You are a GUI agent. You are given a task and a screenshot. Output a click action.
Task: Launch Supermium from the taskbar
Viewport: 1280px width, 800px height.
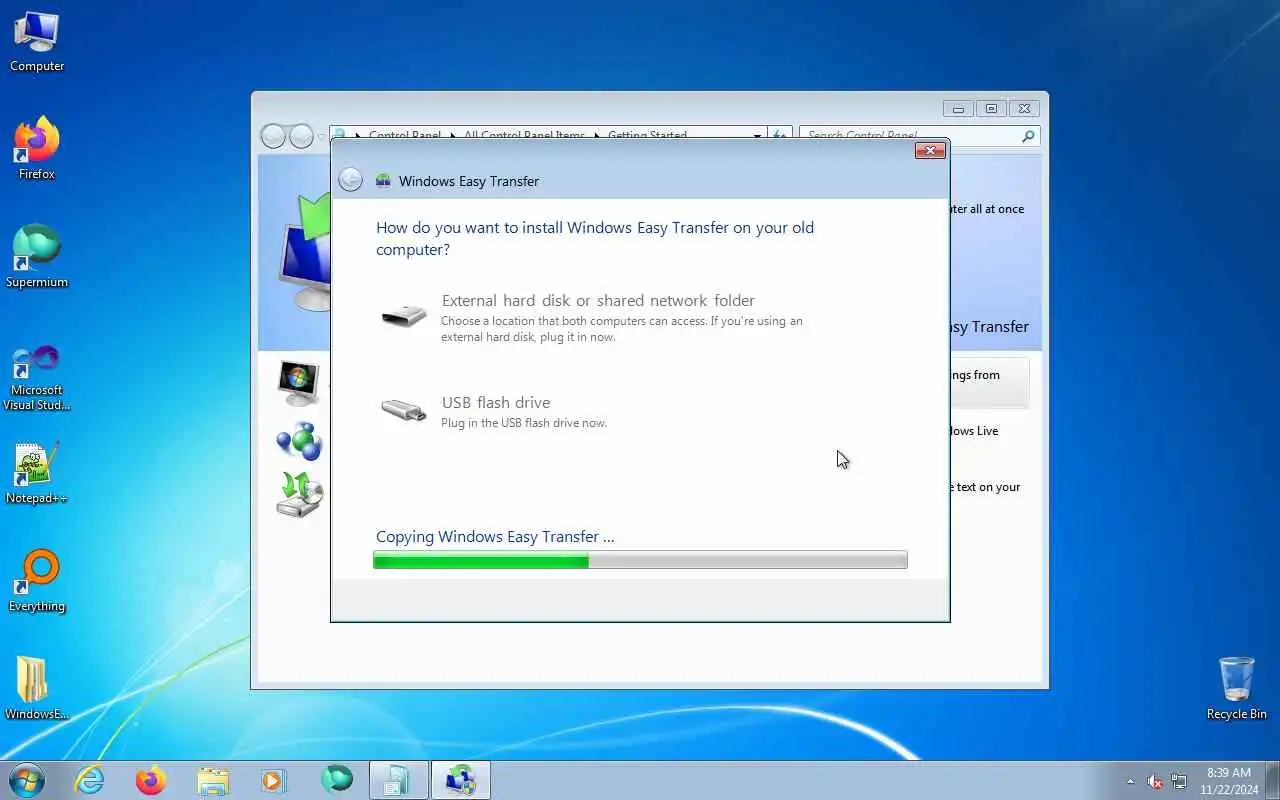[337, 780]
